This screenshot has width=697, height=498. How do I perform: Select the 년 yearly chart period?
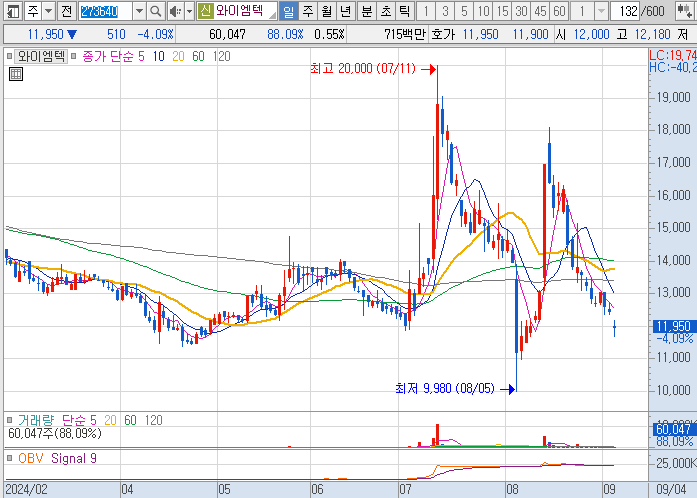pyautogui.click(x=345, y=11)
